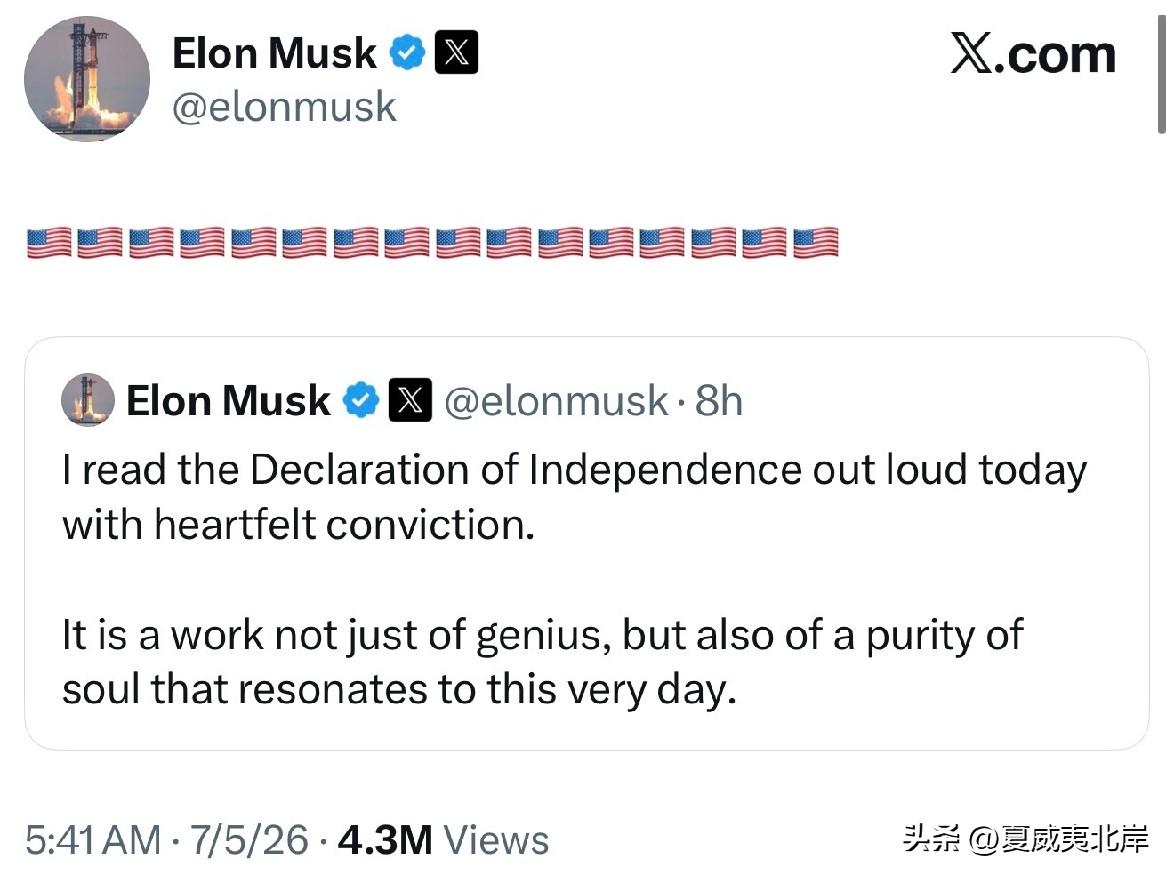Click the second paragraph about purity of soul
Image resolution: width=1174 pixels, height=879 pixels.
tap(542, 662)
